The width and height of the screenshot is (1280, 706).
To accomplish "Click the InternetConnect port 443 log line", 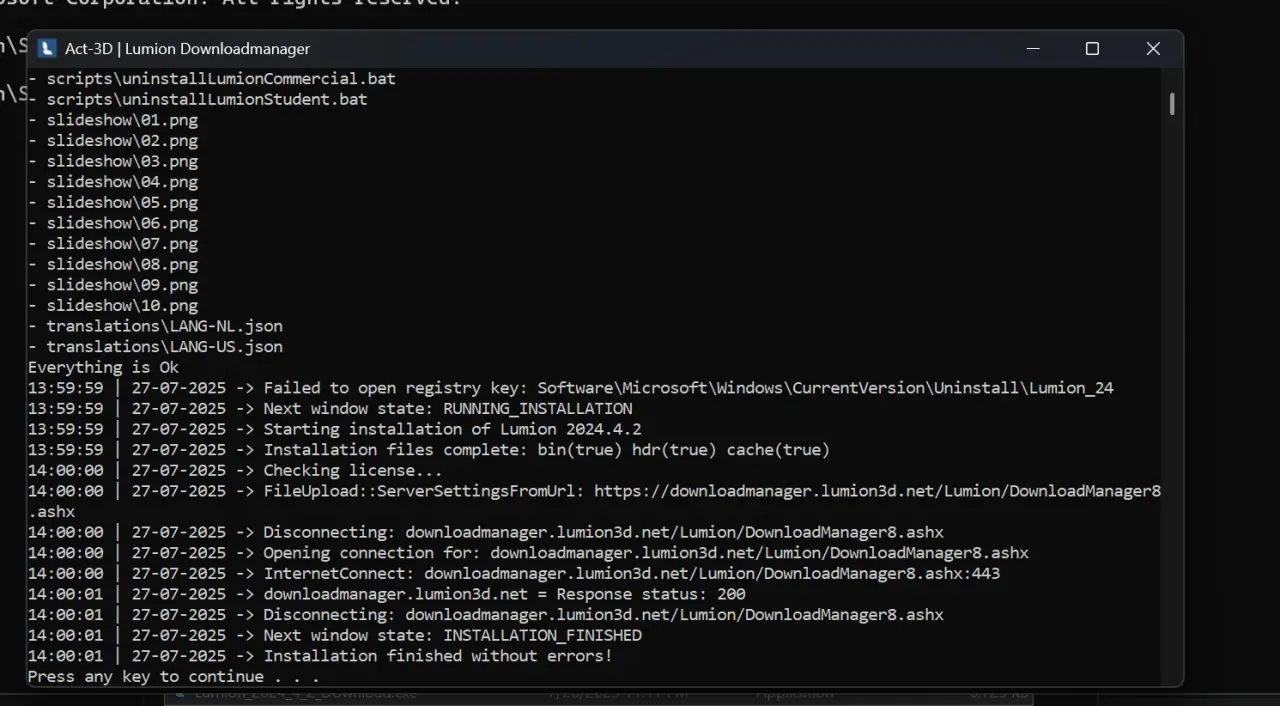I will (514, 574).
